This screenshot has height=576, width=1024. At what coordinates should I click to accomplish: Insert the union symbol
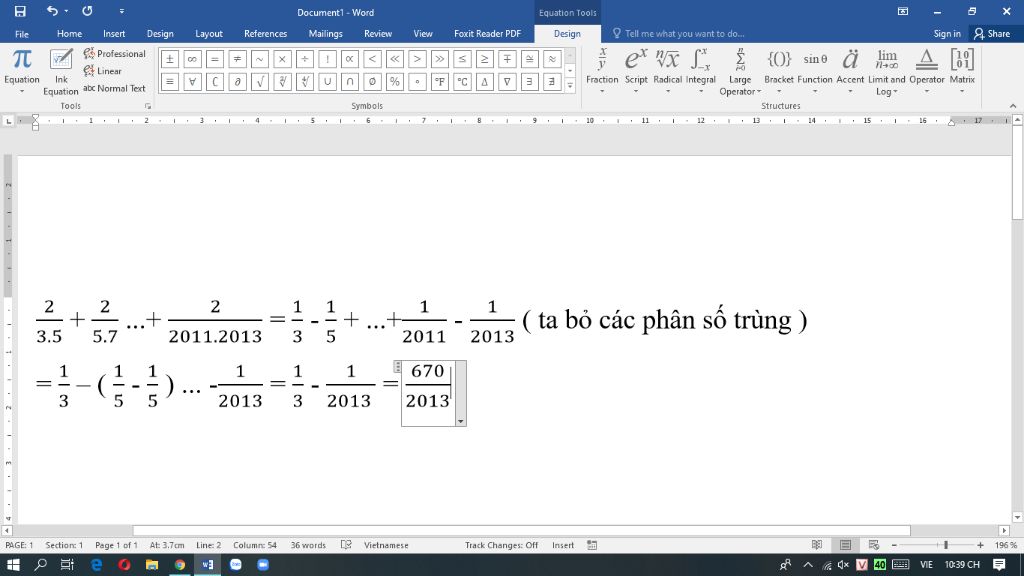pyautogui.click(x=327, y=82)
